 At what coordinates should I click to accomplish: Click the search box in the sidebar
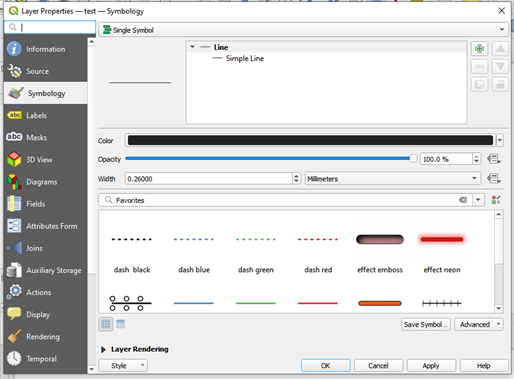[50, 27]
